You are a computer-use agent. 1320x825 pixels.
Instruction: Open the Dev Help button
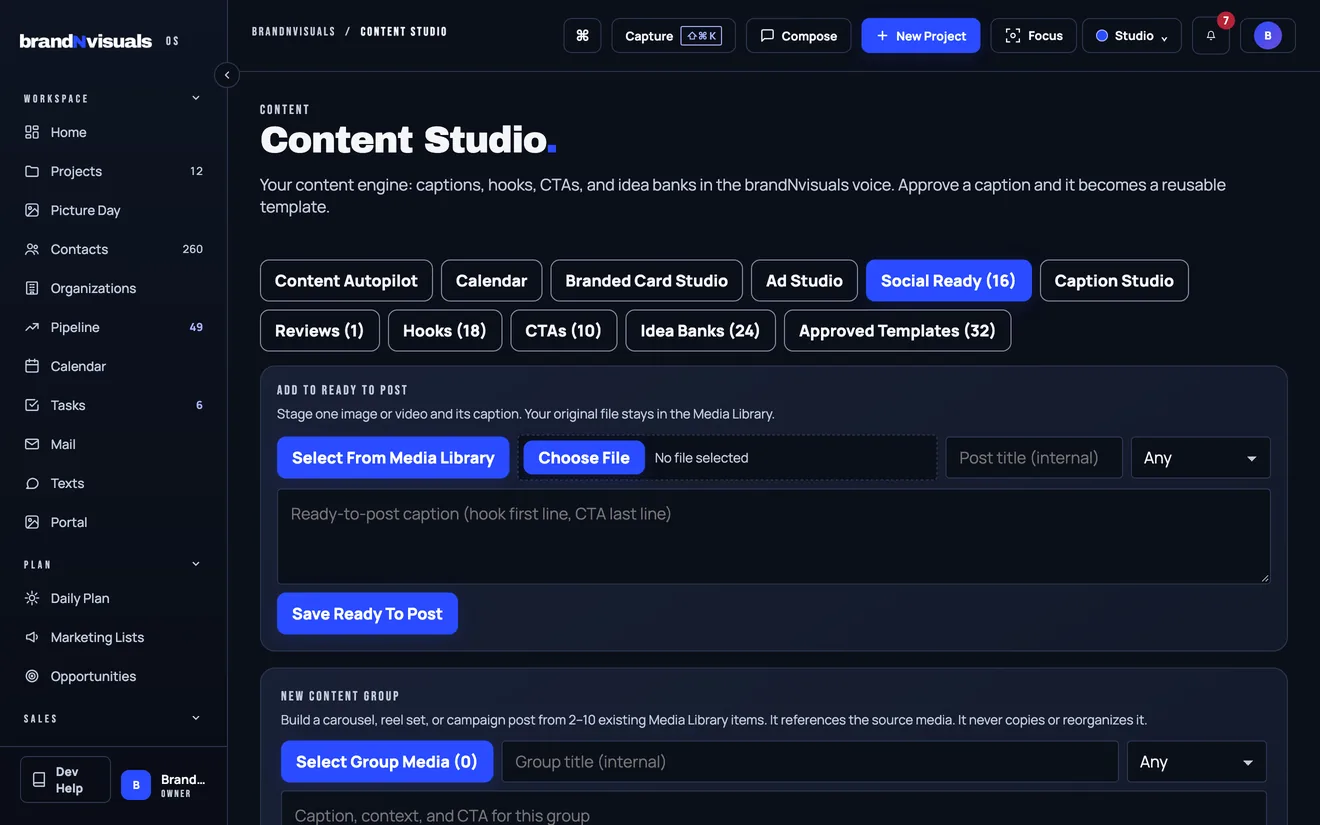pos(65,780)
